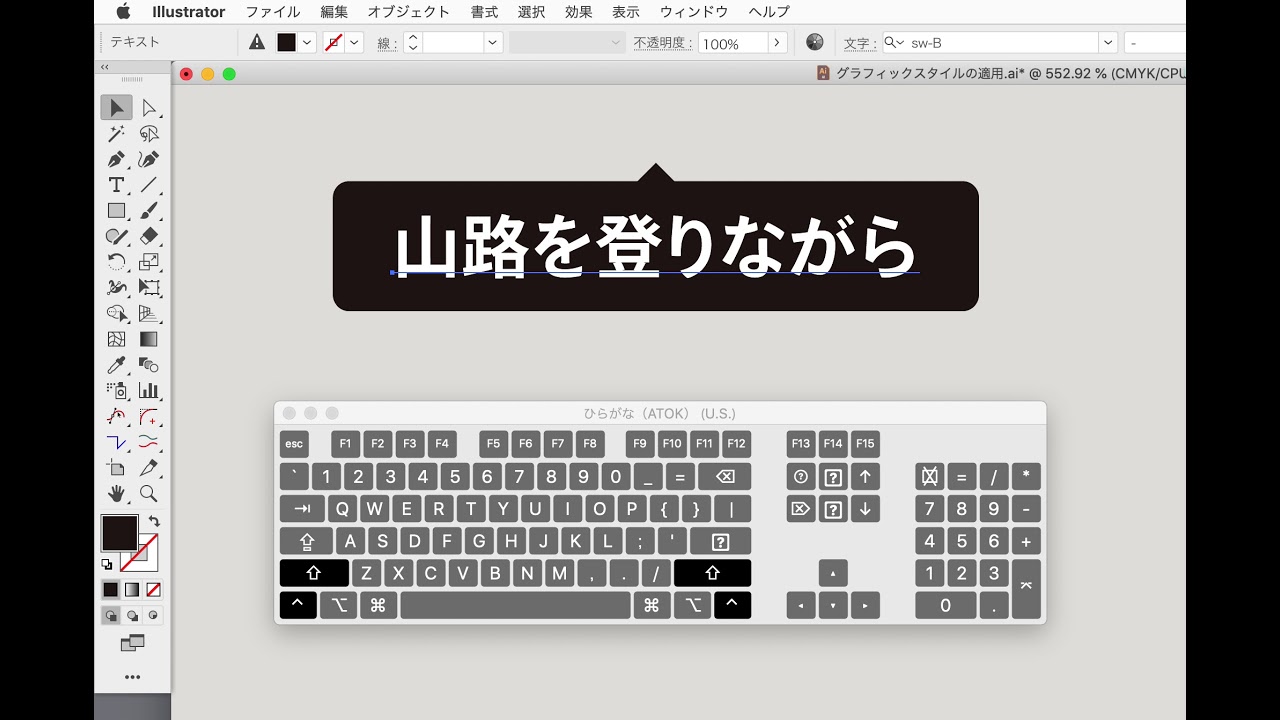Change Screen Mode button in toolbar
1280x720 pixels.
(133, 643)
